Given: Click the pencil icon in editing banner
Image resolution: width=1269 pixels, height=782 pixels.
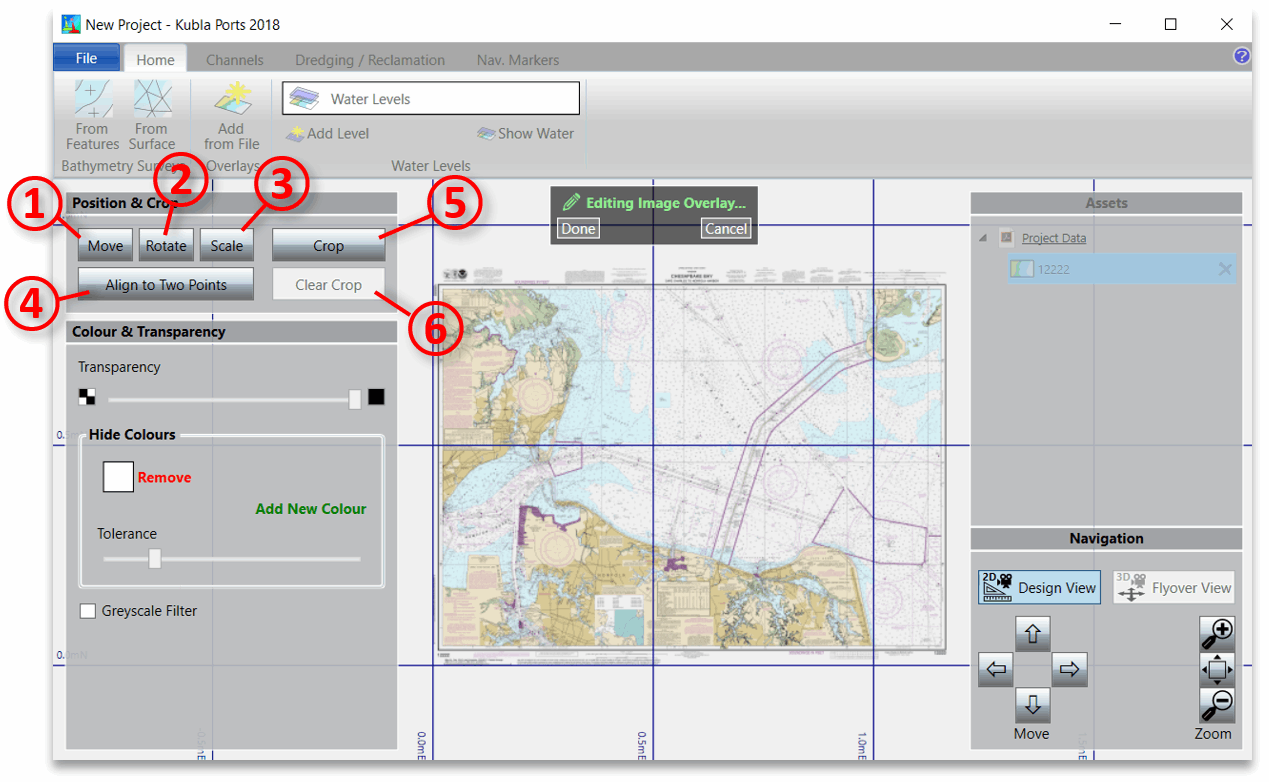Looking at the screenshot, I should (571, 203).
